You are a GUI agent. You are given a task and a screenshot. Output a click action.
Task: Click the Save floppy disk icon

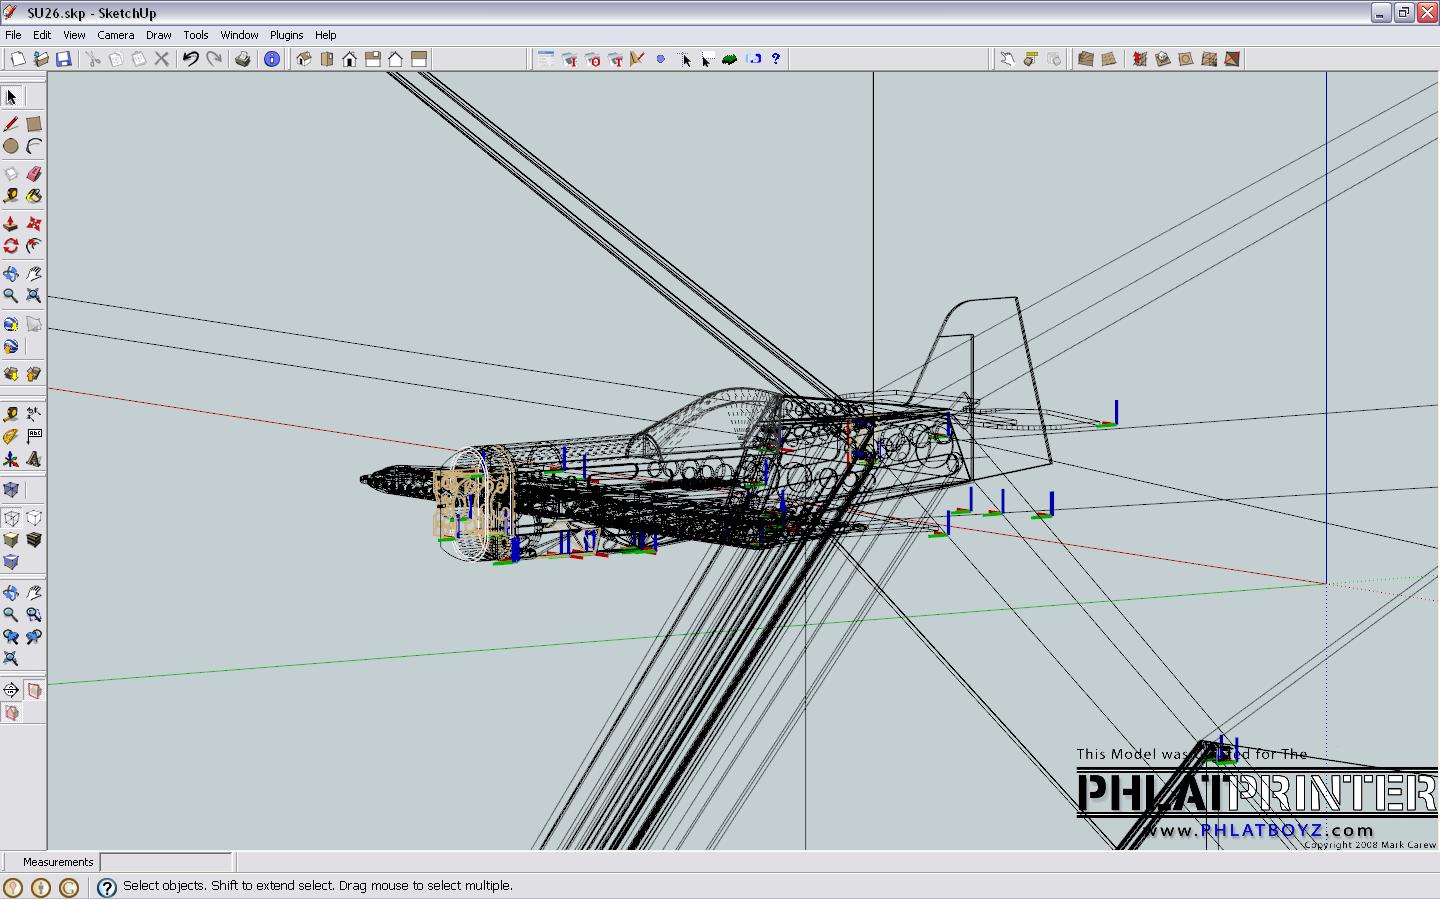[64, 59]
